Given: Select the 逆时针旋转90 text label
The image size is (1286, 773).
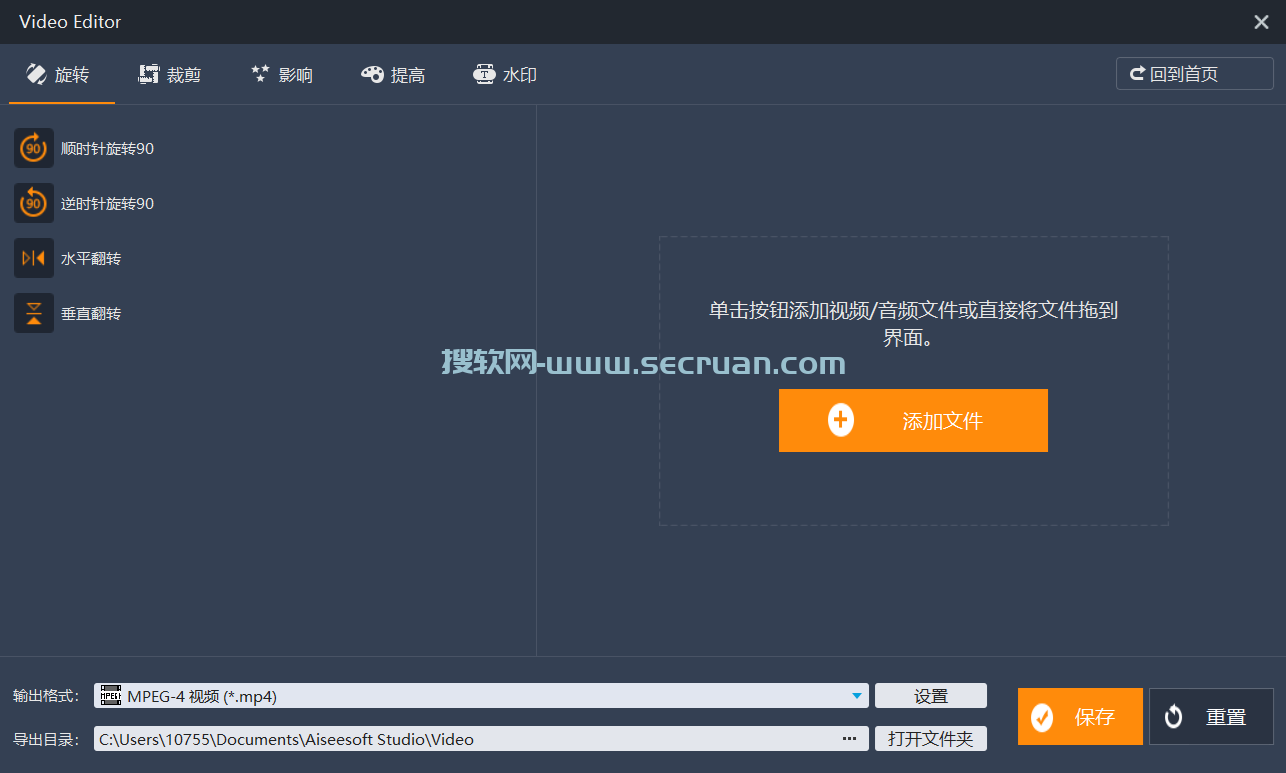Looking at the screenshot, I should tap(107, 204).
